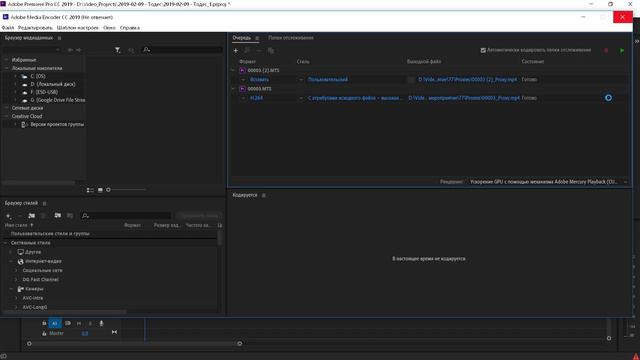Toggle the S solo button on A1 track
Image resolution: width=640 pixels, height=360 pixels.
(90, 323)
